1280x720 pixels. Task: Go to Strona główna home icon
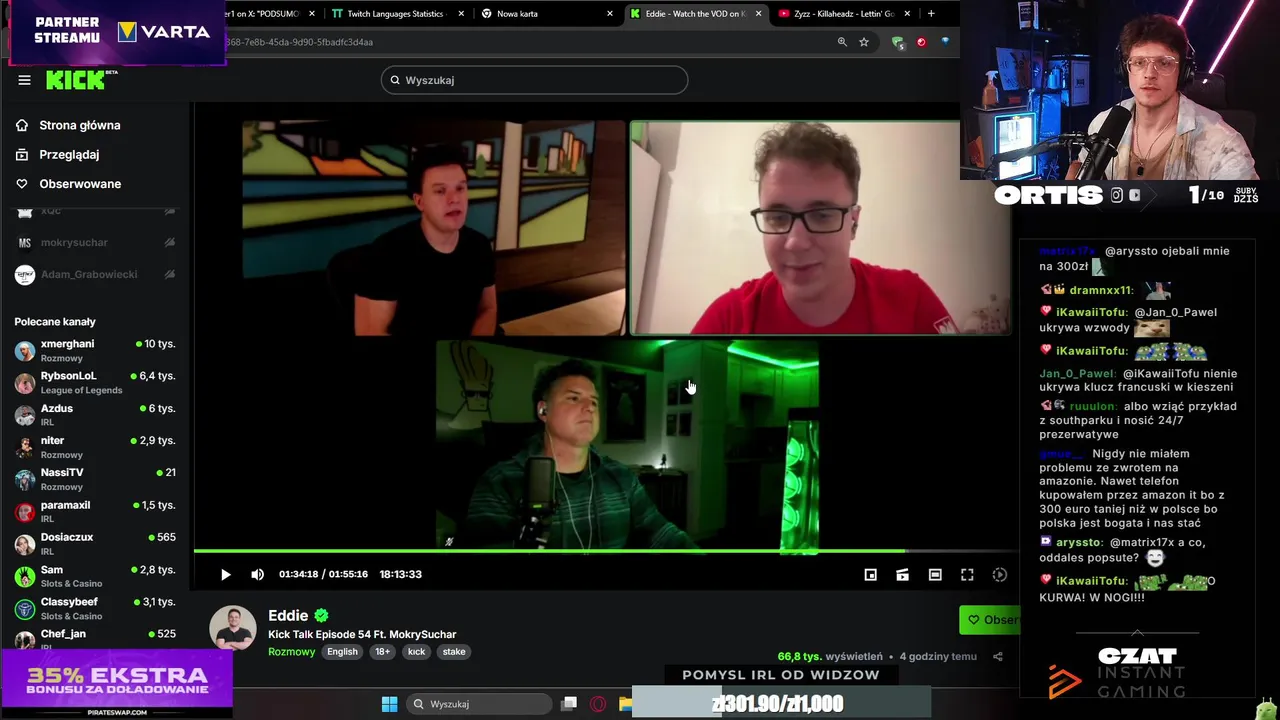coord(22,125)
